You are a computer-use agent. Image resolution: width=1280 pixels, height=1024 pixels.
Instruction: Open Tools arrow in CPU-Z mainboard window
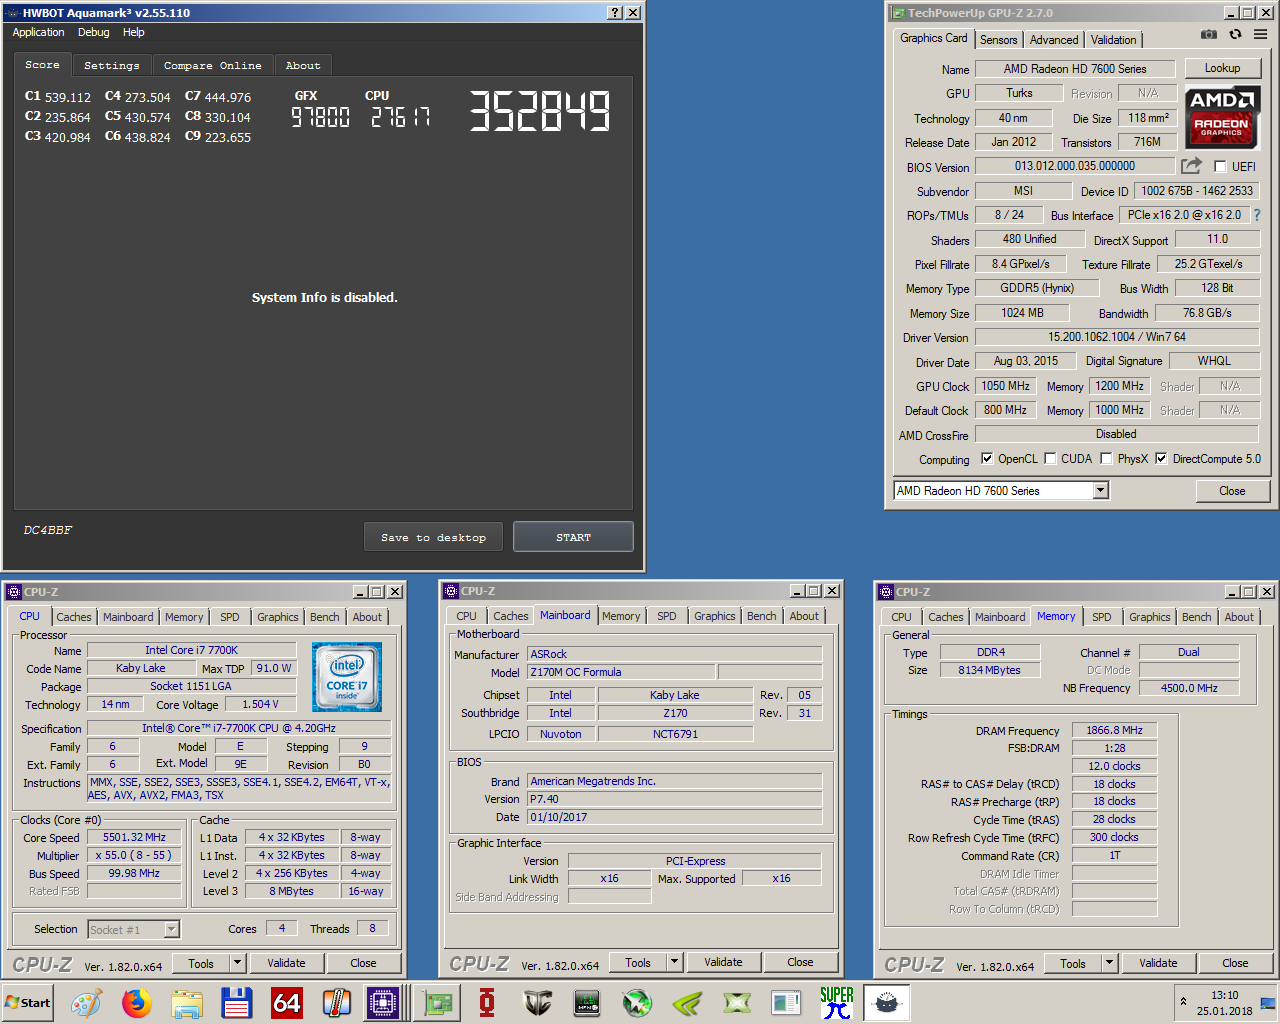click(x=674, y=962)
